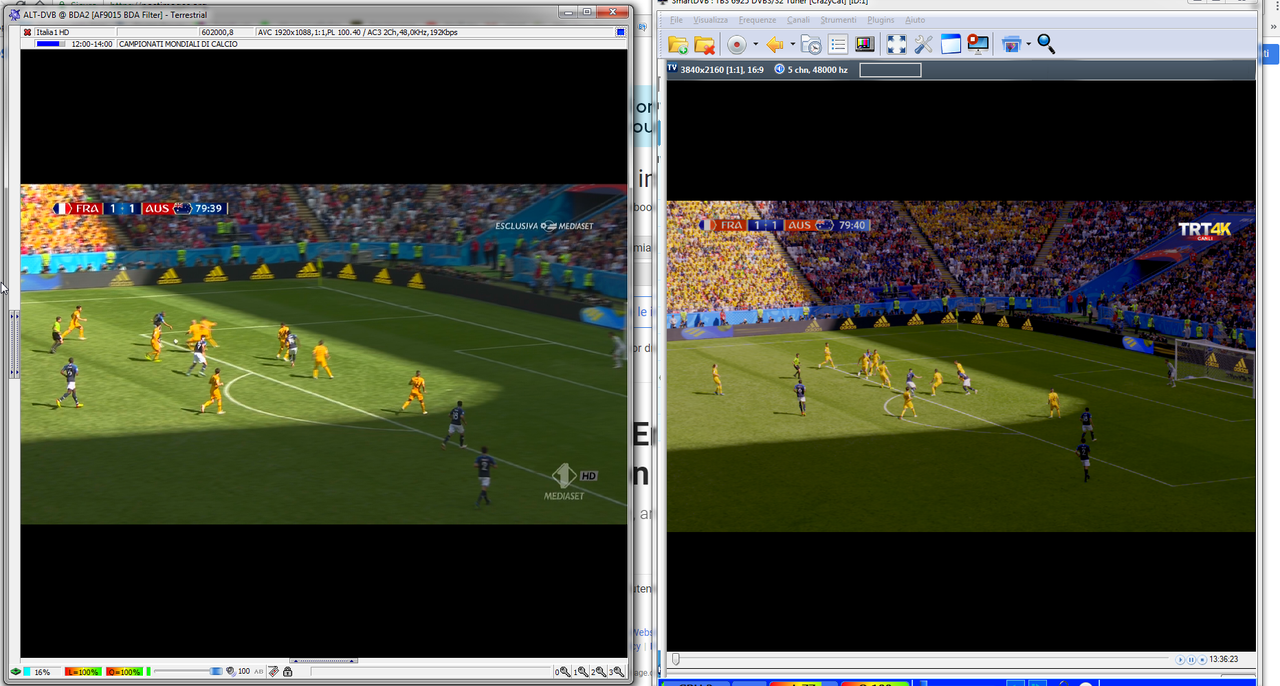The height and width of the screenshot is (686, 1280).
Task: Click the Italia1 HD channel name field
Action: point(75,32)
